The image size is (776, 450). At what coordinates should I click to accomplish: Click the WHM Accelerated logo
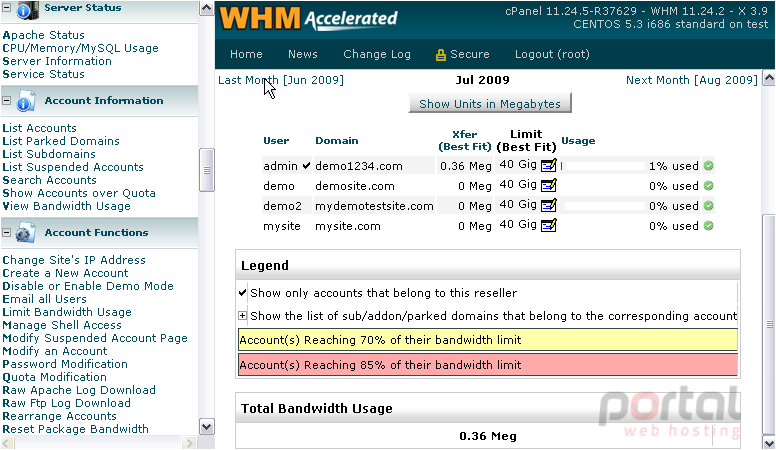point(308,19)
